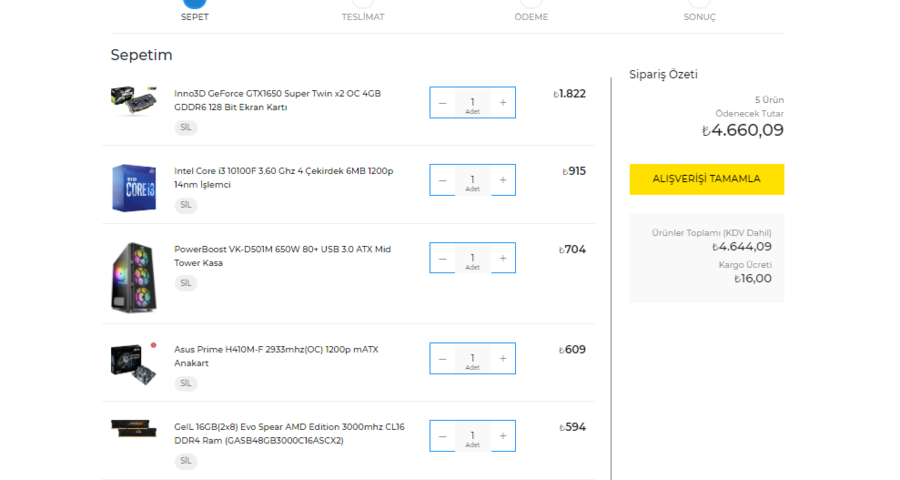Decrease quantity of GeIL 16GB Evo Spear RAM

[x=443, y=436]
